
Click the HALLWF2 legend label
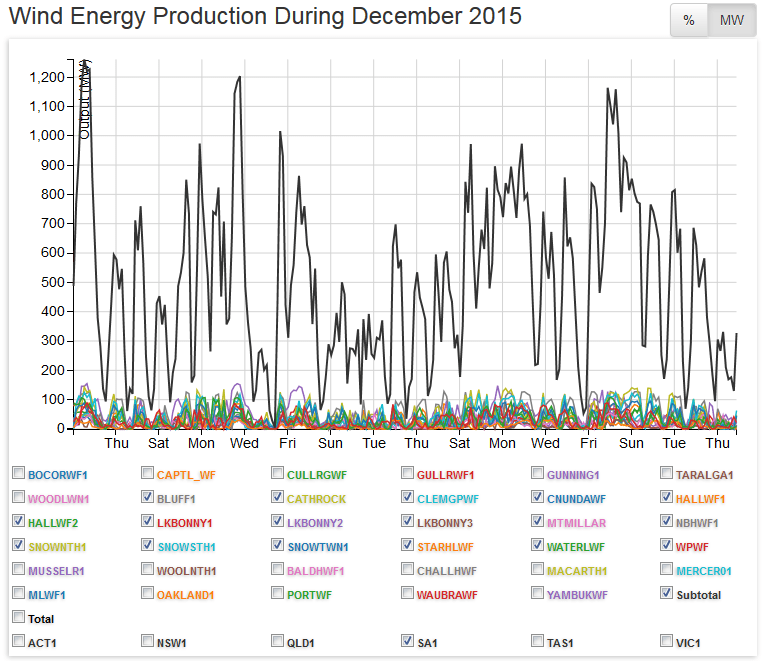coord(54,522)
